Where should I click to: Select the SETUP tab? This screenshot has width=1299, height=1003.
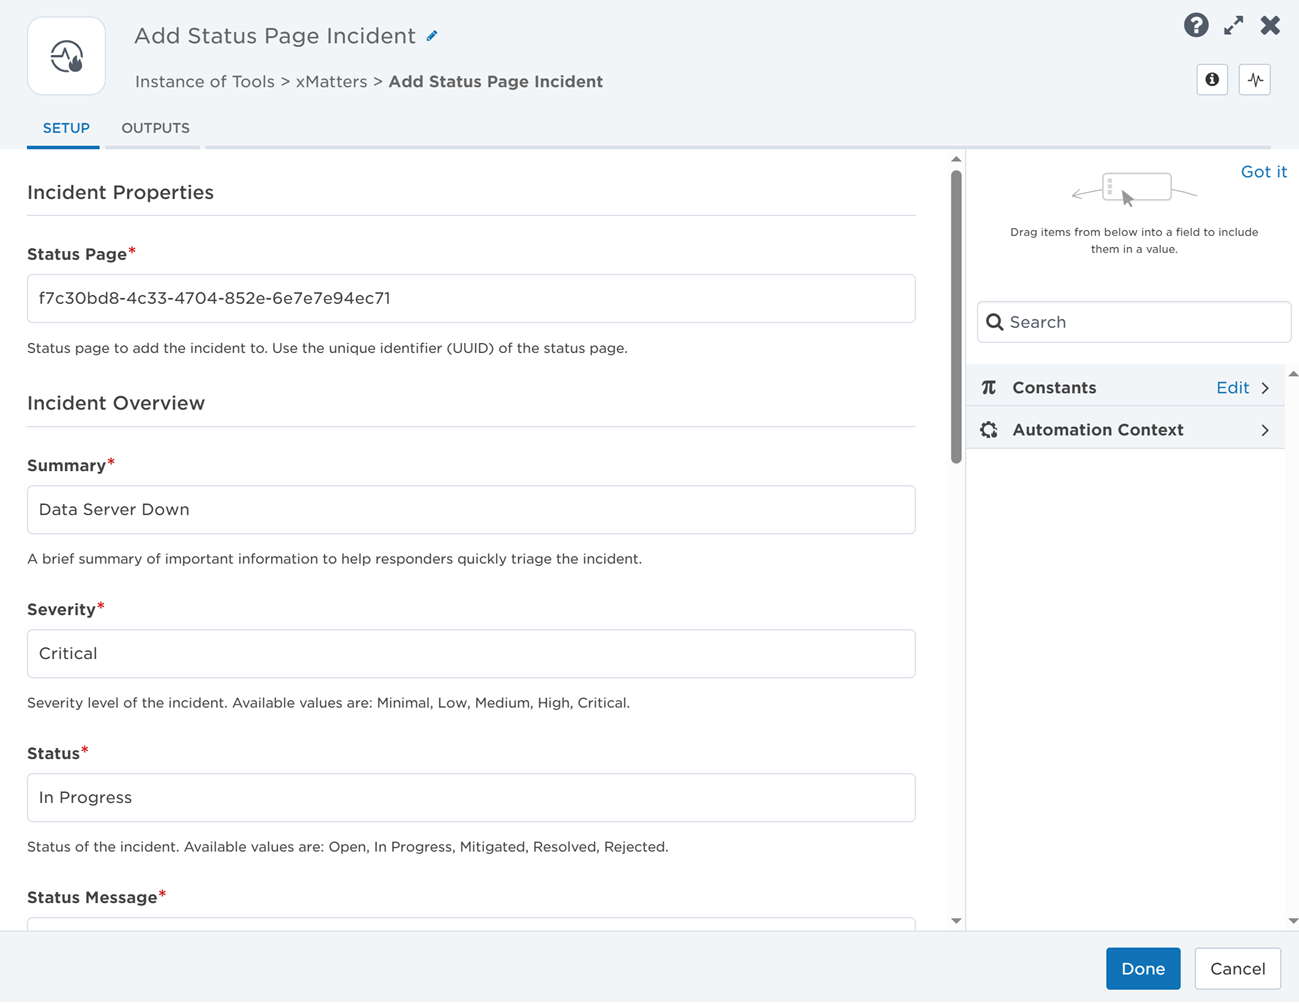pyautogui.click(x=66, y=128)
